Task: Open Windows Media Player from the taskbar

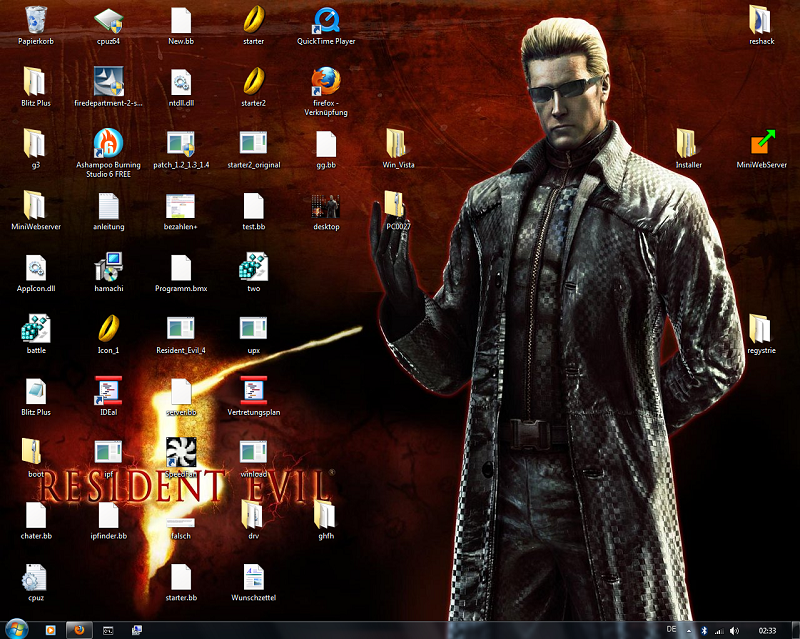Action: [51, 630]
